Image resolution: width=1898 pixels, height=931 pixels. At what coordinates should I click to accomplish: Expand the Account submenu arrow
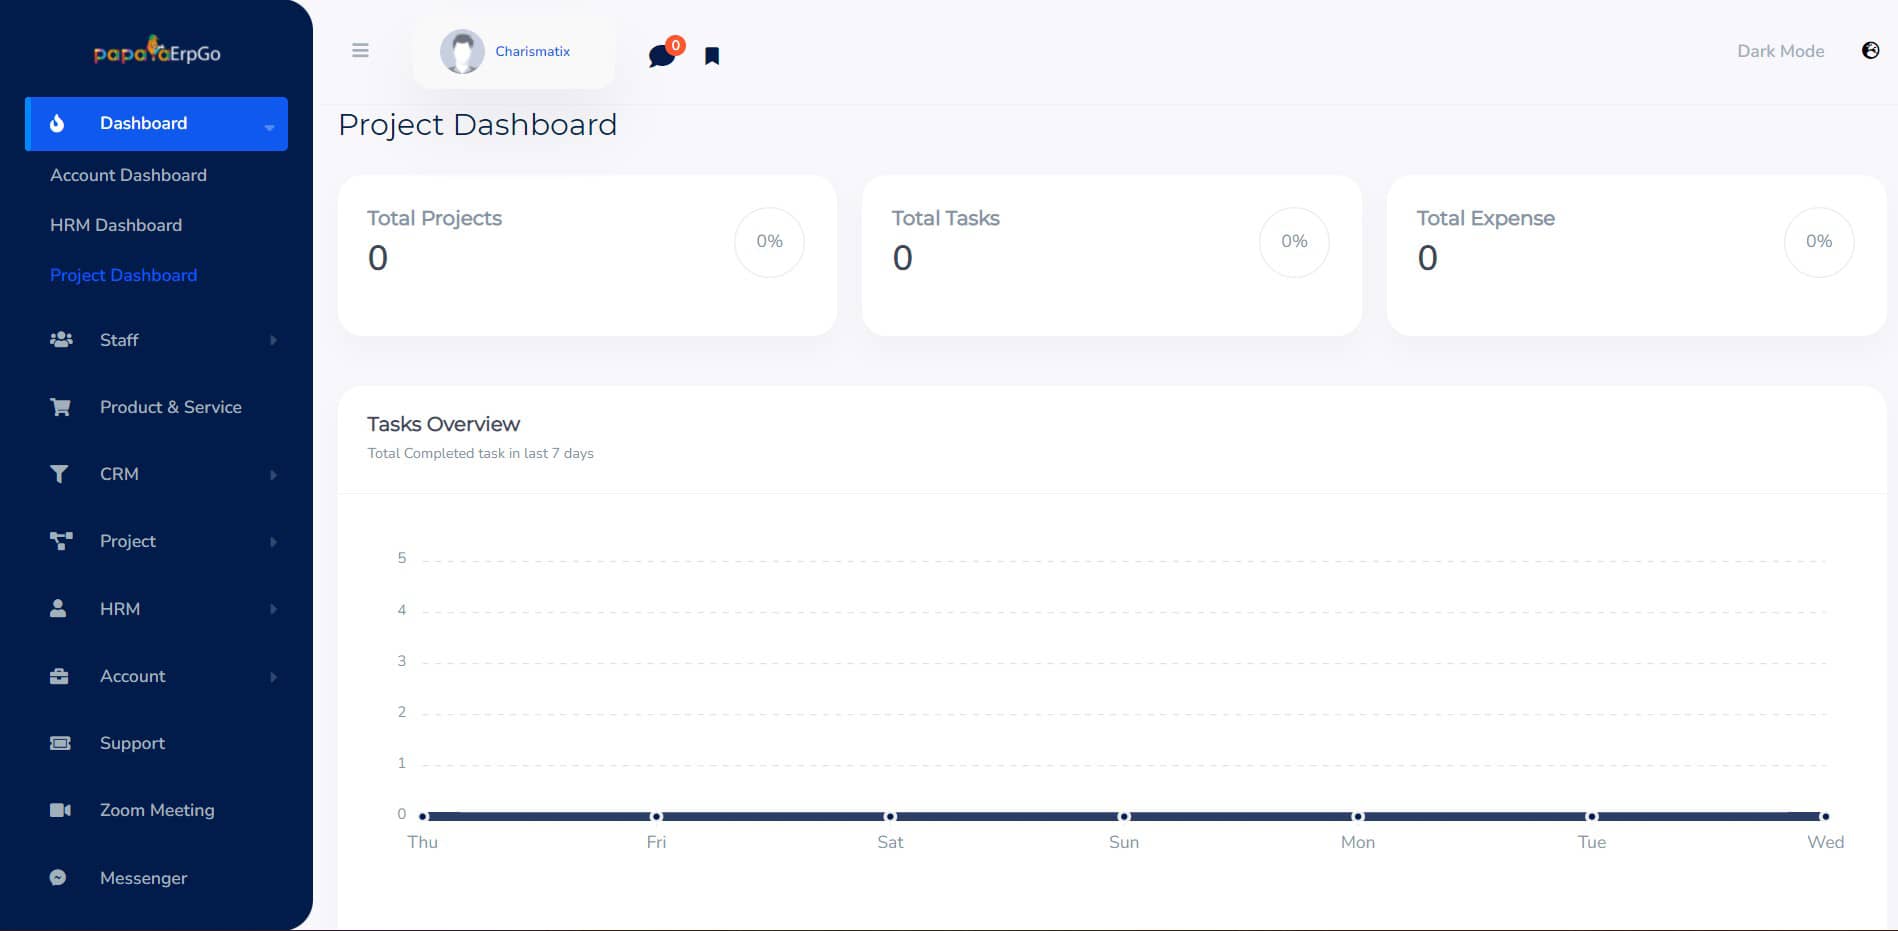(273, 677)
